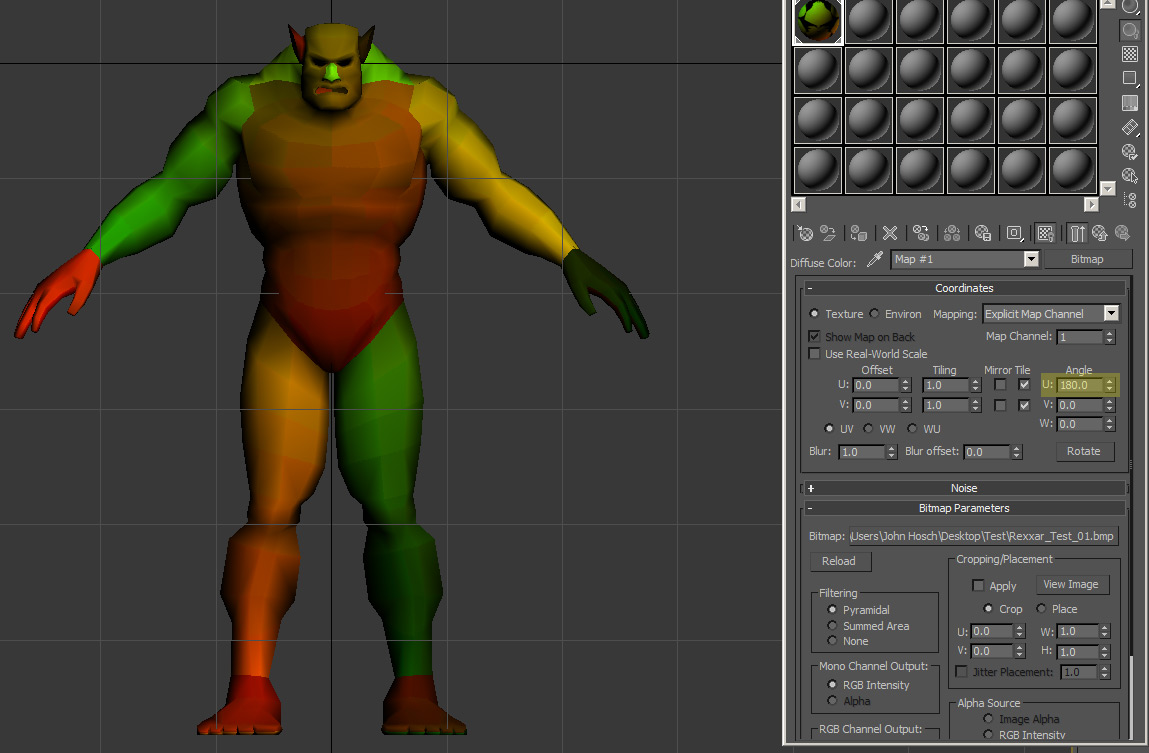Select the VW coordinate radio button

[868, 429]
